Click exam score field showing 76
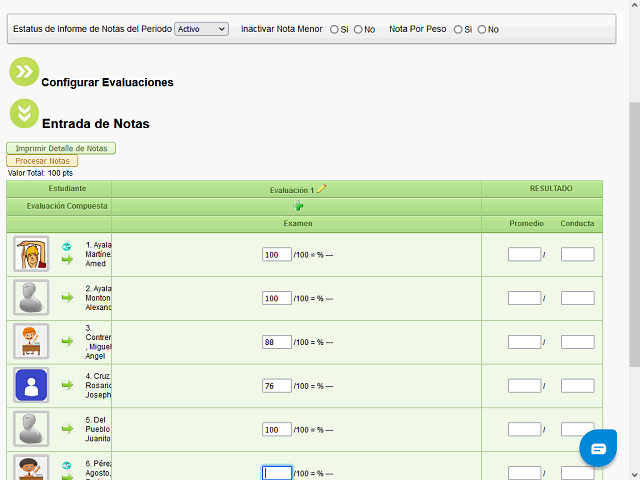This screenshot has height=480, width=640. 277,386
